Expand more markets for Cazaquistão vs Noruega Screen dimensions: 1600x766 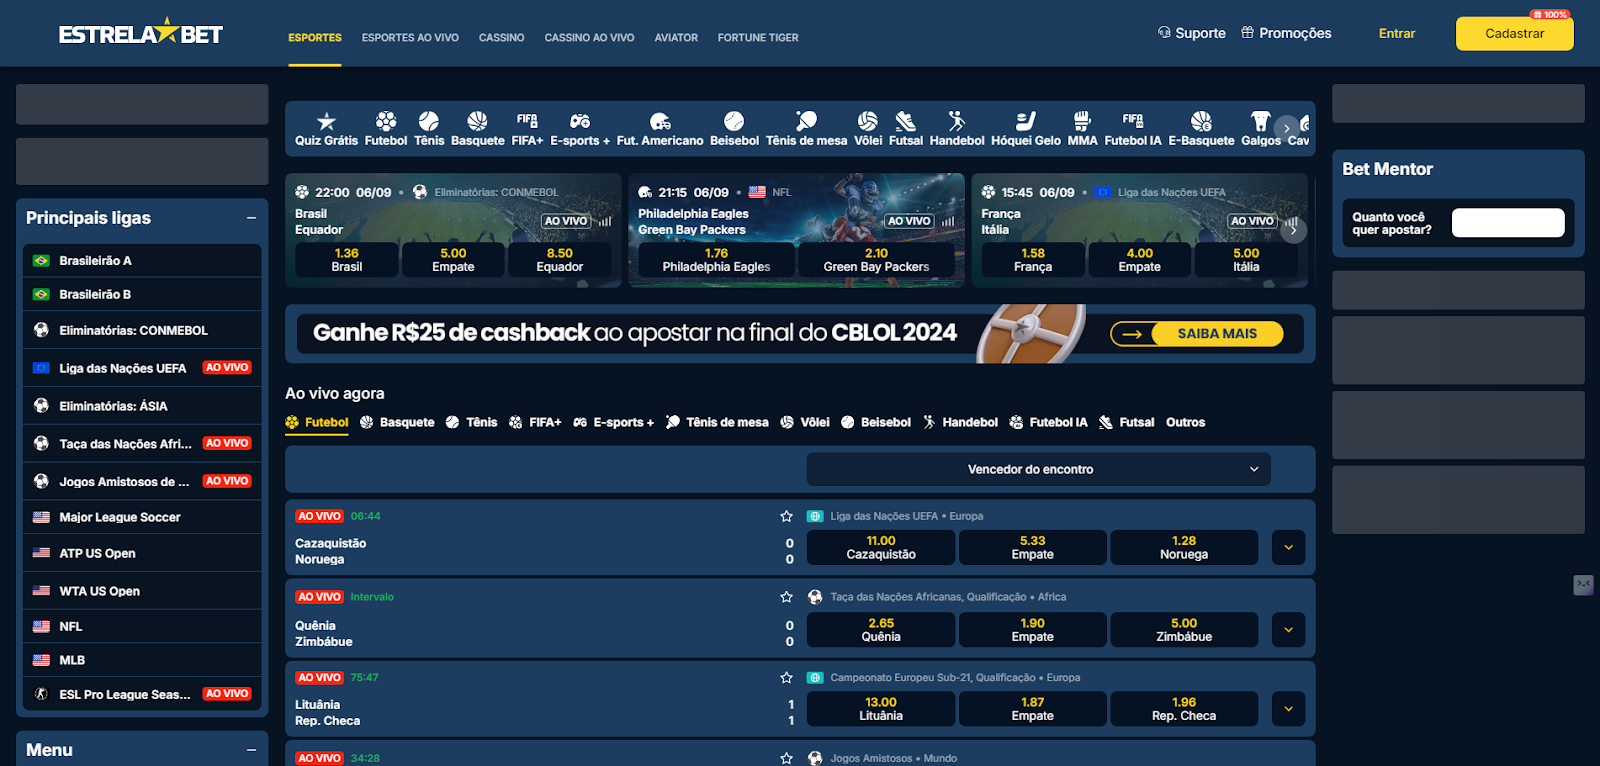point(1288,547)
